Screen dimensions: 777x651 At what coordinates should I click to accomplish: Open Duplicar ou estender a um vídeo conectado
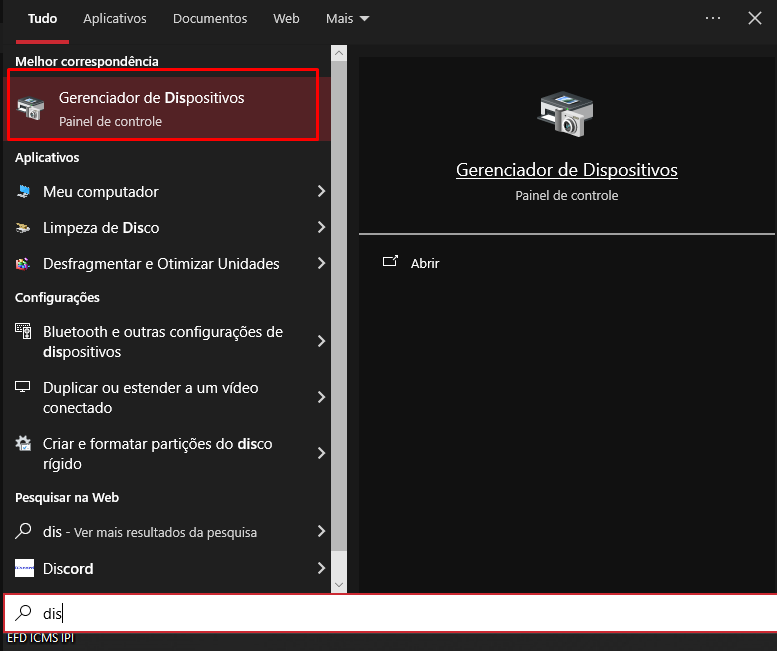click(167, 397)
